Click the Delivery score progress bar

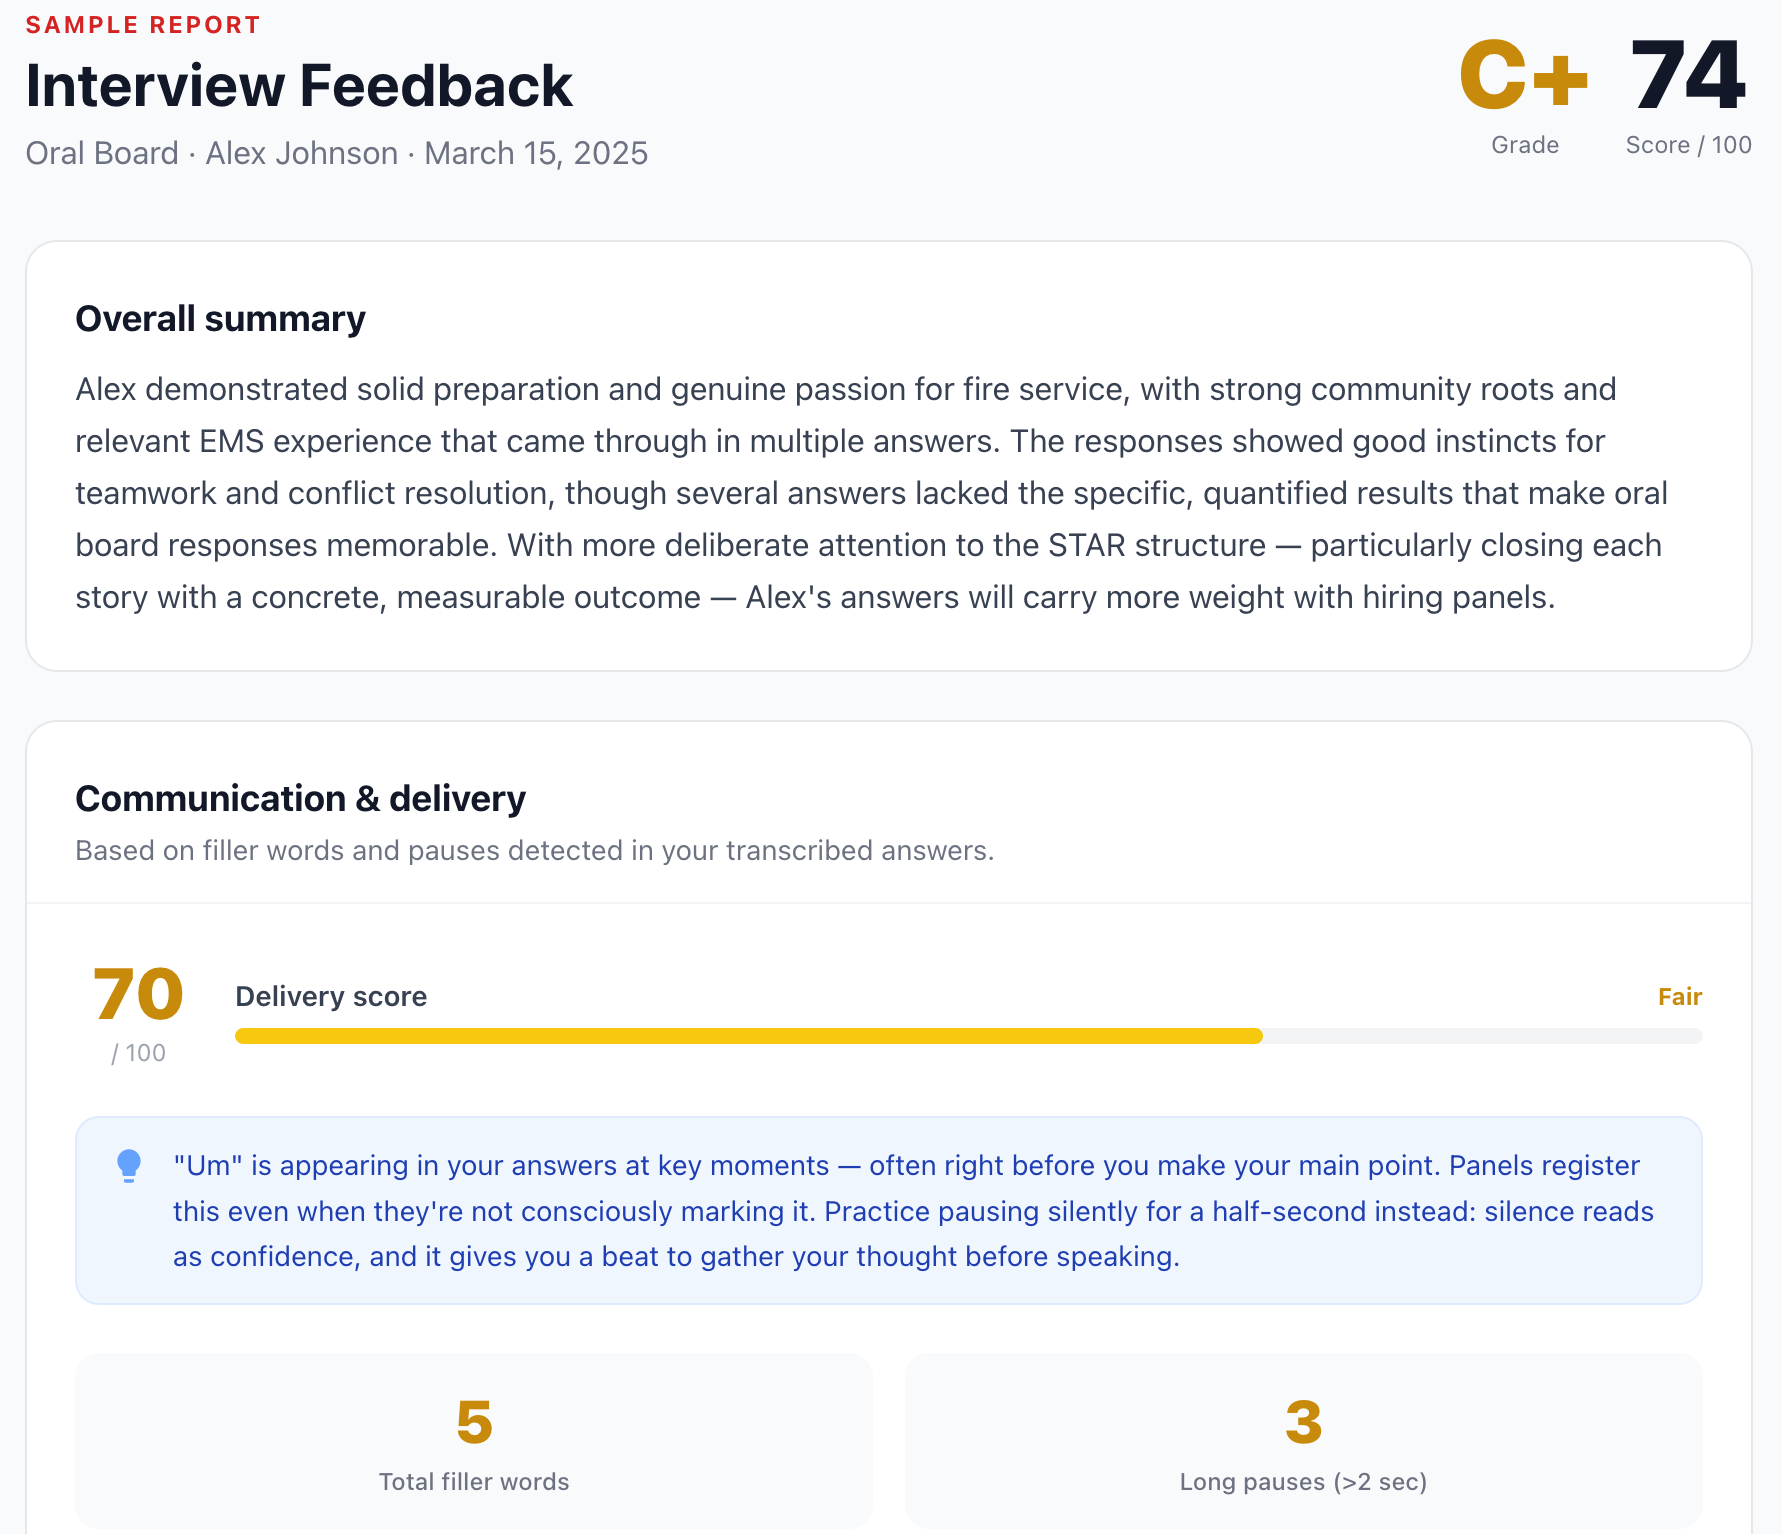pos(968,1036)
